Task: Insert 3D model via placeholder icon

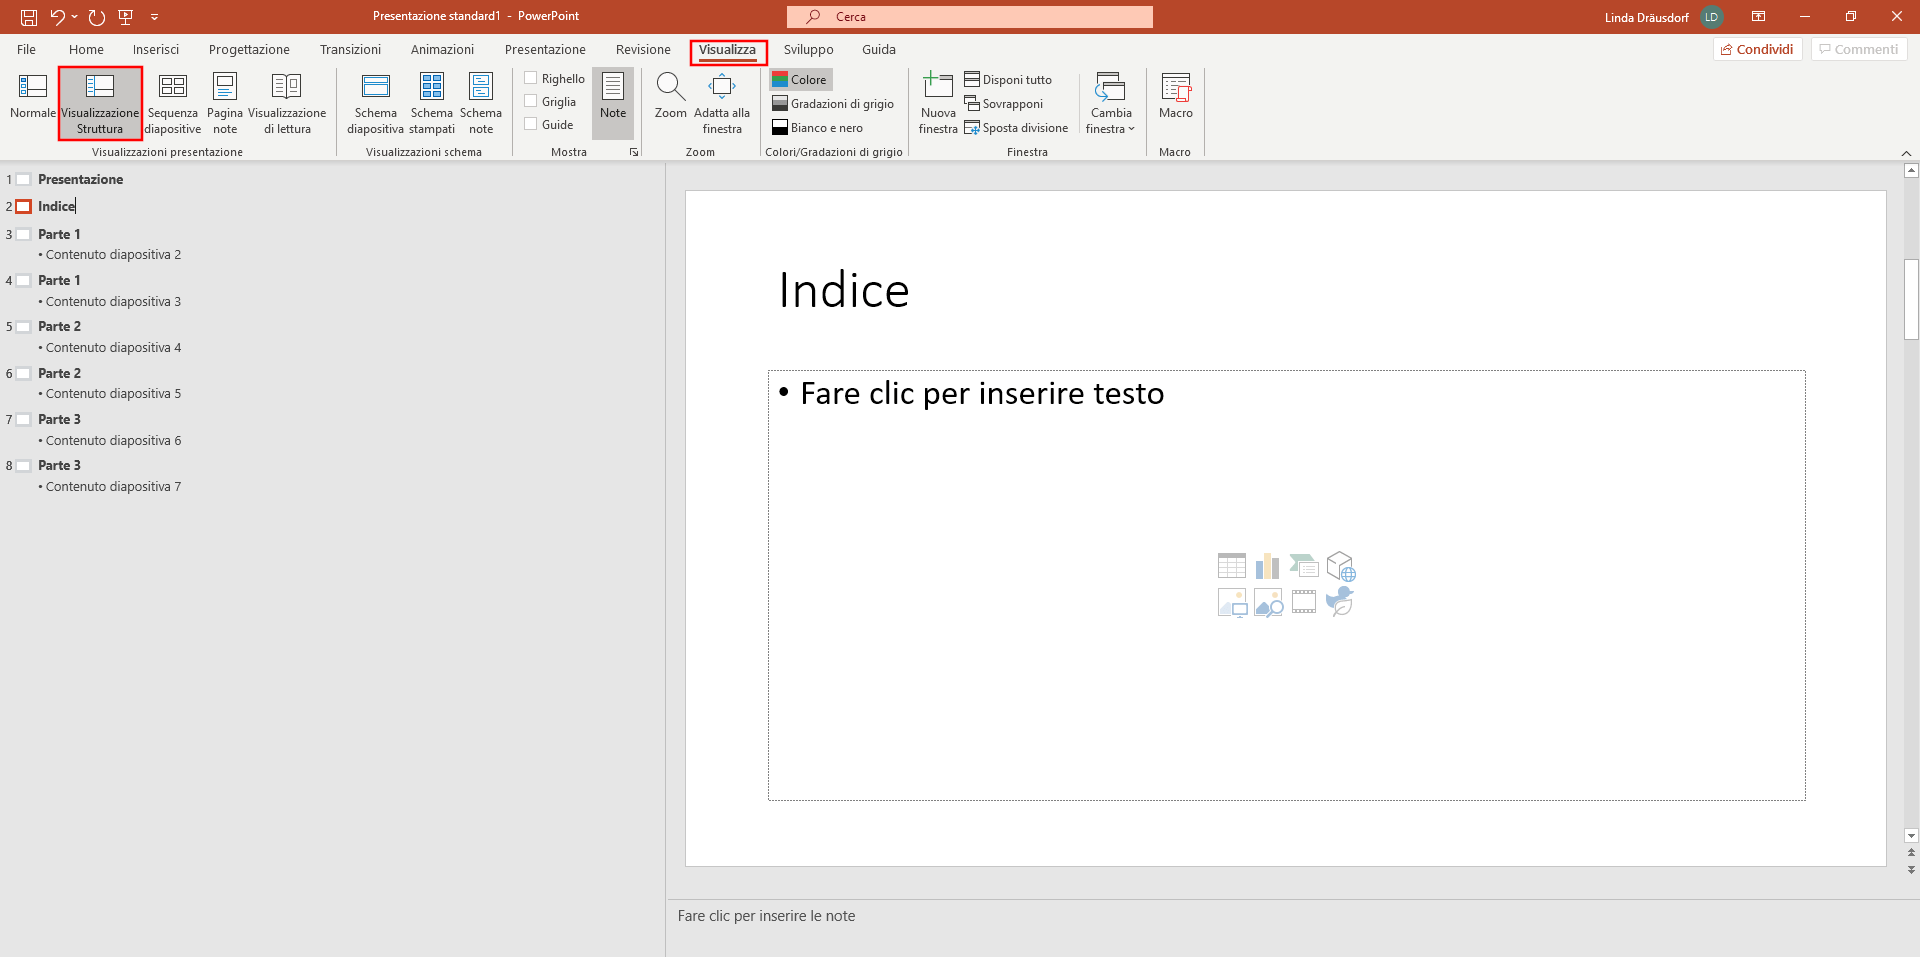Action: point(1340,566)
